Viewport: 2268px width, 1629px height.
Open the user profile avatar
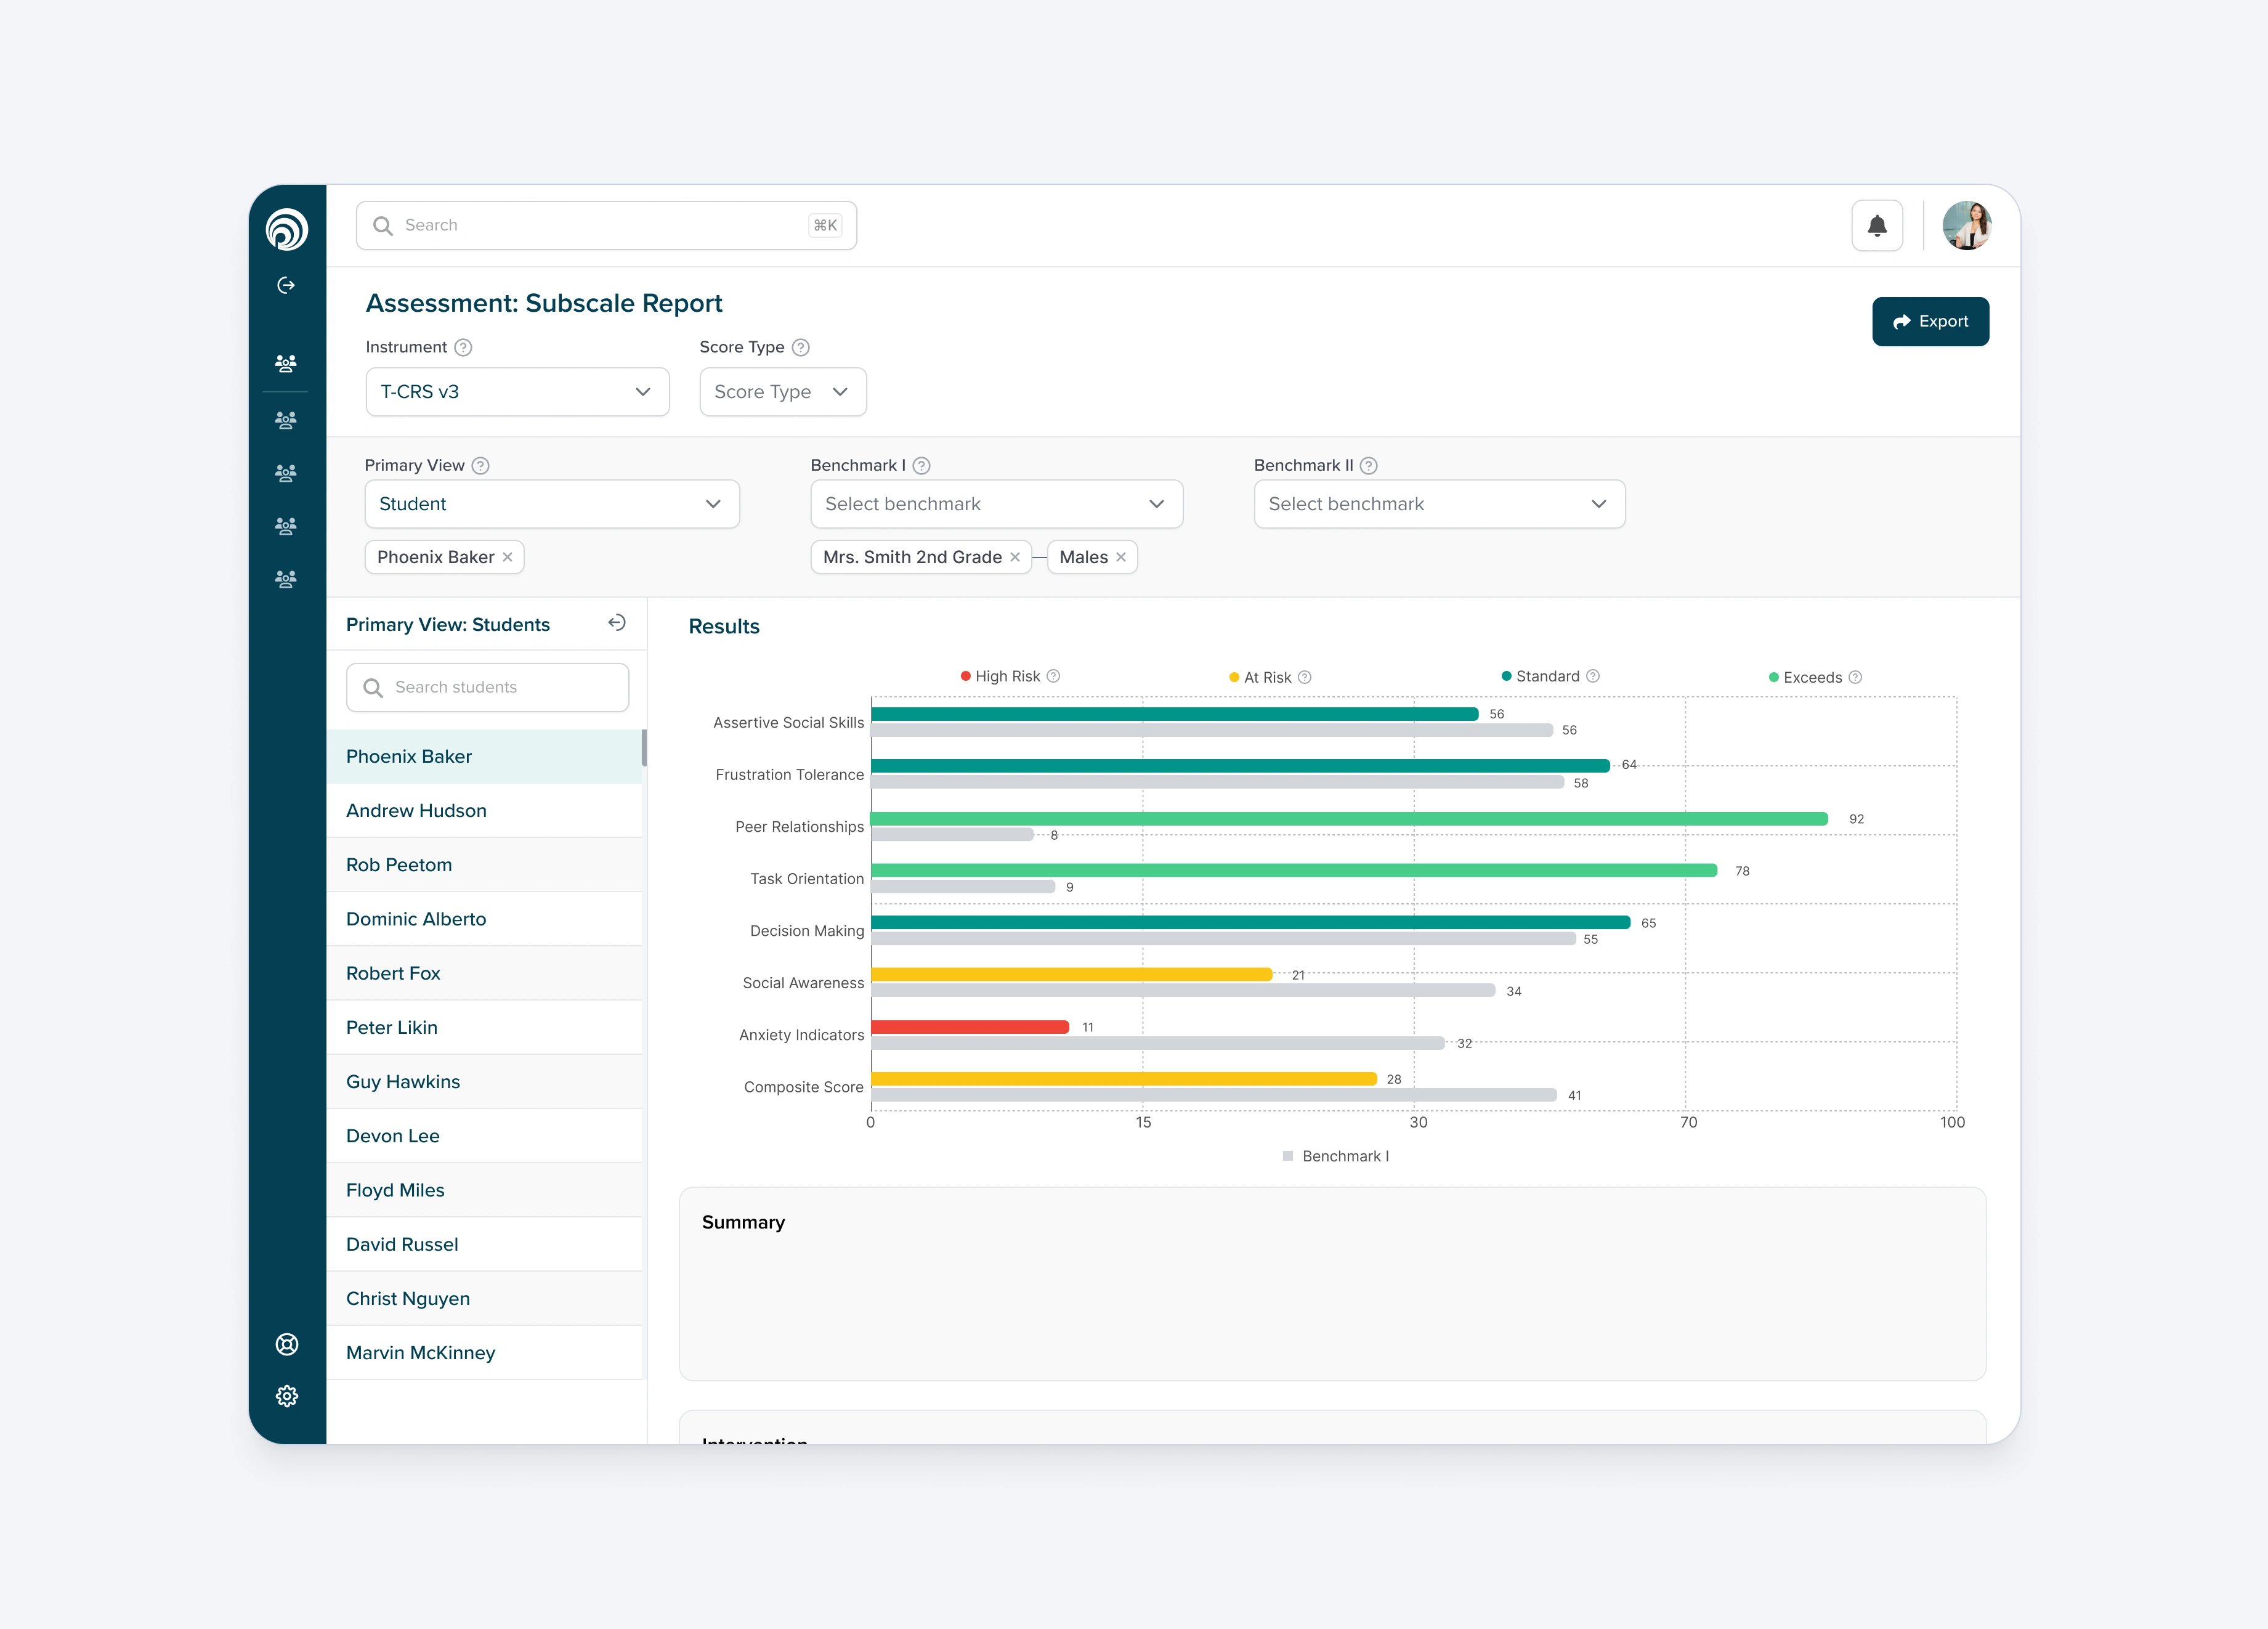[1966, 226]
